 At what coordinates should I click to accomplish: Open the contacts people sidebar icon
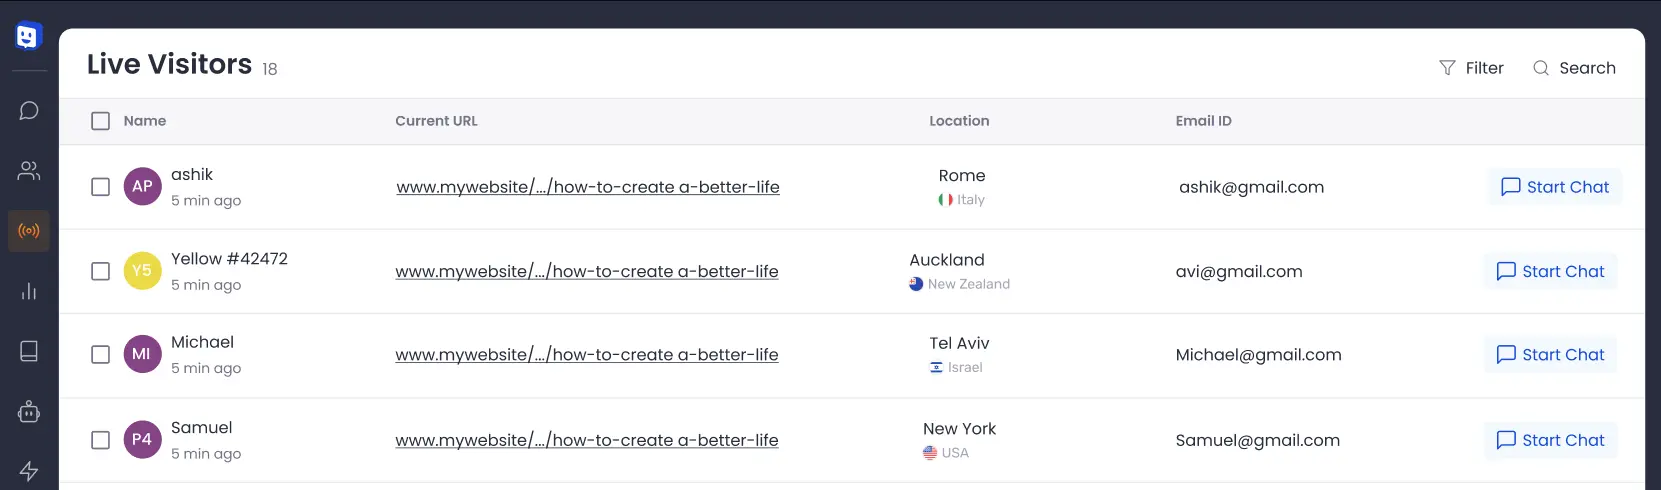pyautogui.click(x=29, y=171)
